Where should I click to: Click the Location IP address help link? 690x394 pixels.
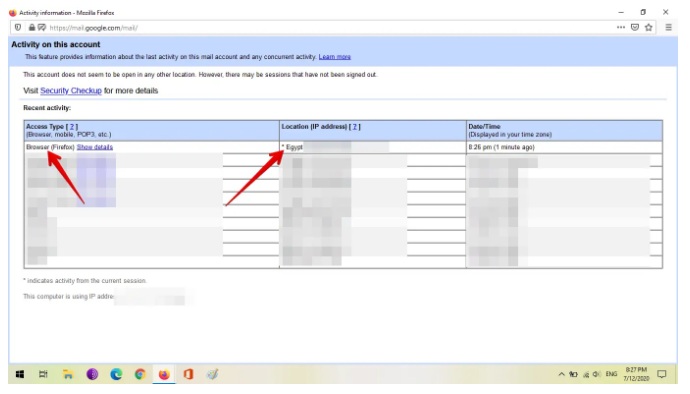[x=355, y=127]
